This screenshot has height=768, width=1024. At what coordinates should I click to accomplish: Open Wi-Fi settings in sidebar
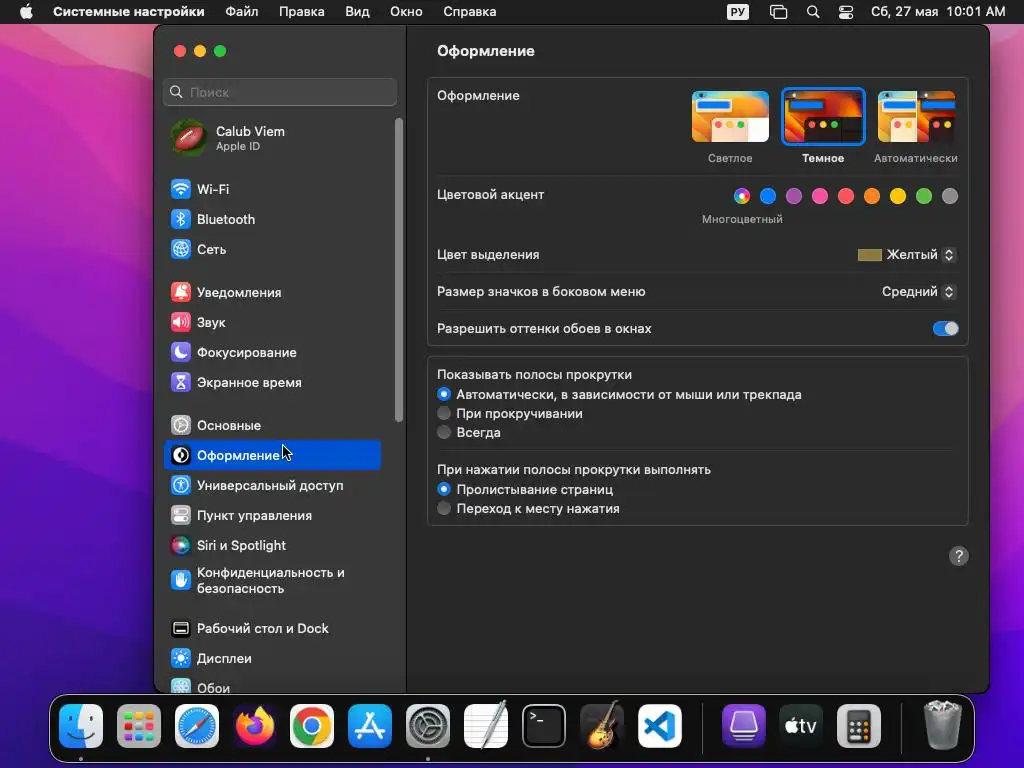point(272,189)
